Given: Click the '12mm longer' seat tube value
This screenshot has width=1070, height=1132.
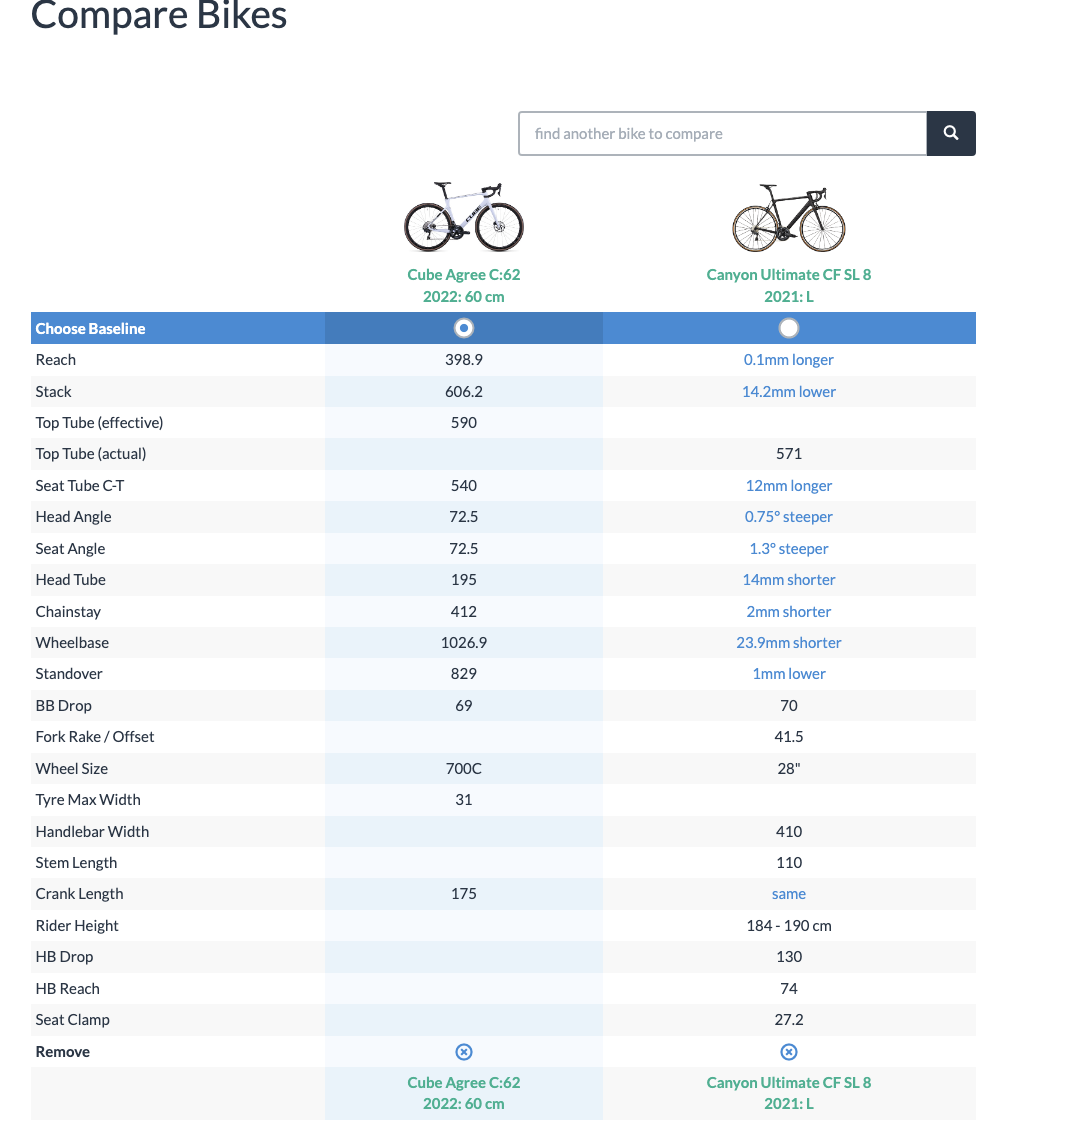Looking at the screenshot, I should pyautogui.click(x=788, y=486).
